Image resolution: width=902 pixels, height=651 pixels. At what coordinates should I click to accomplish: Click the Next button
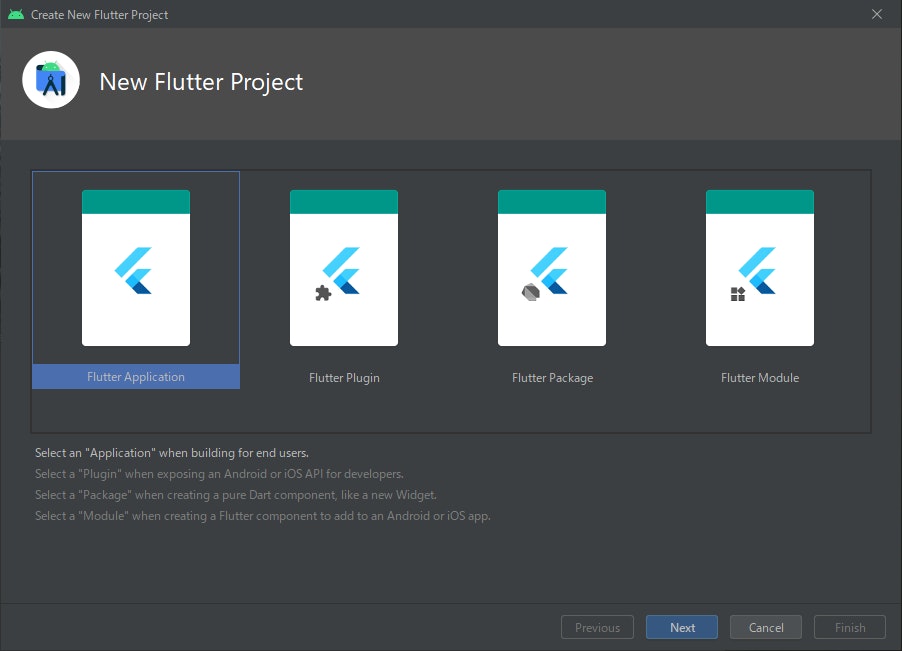681,627
